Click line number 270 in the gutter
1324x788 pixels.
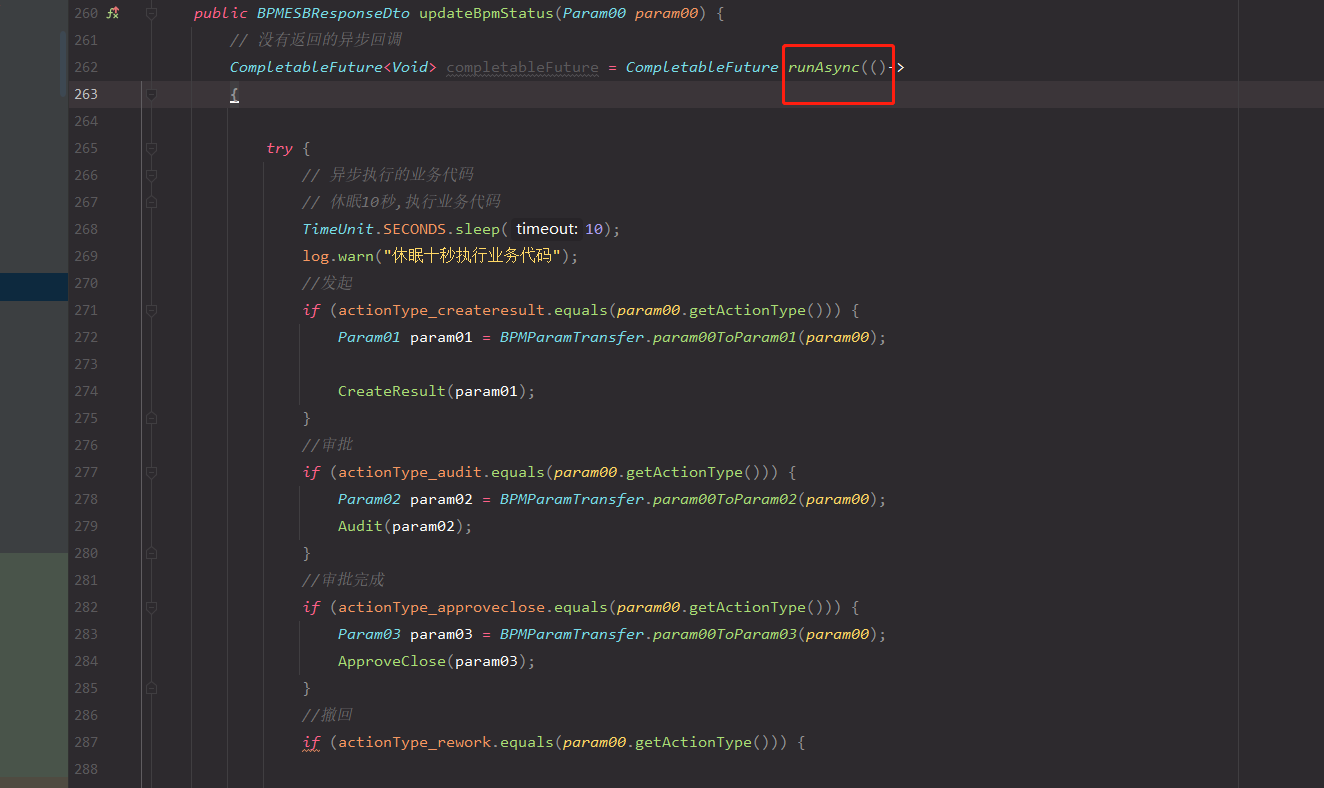(x=86, y=283)
